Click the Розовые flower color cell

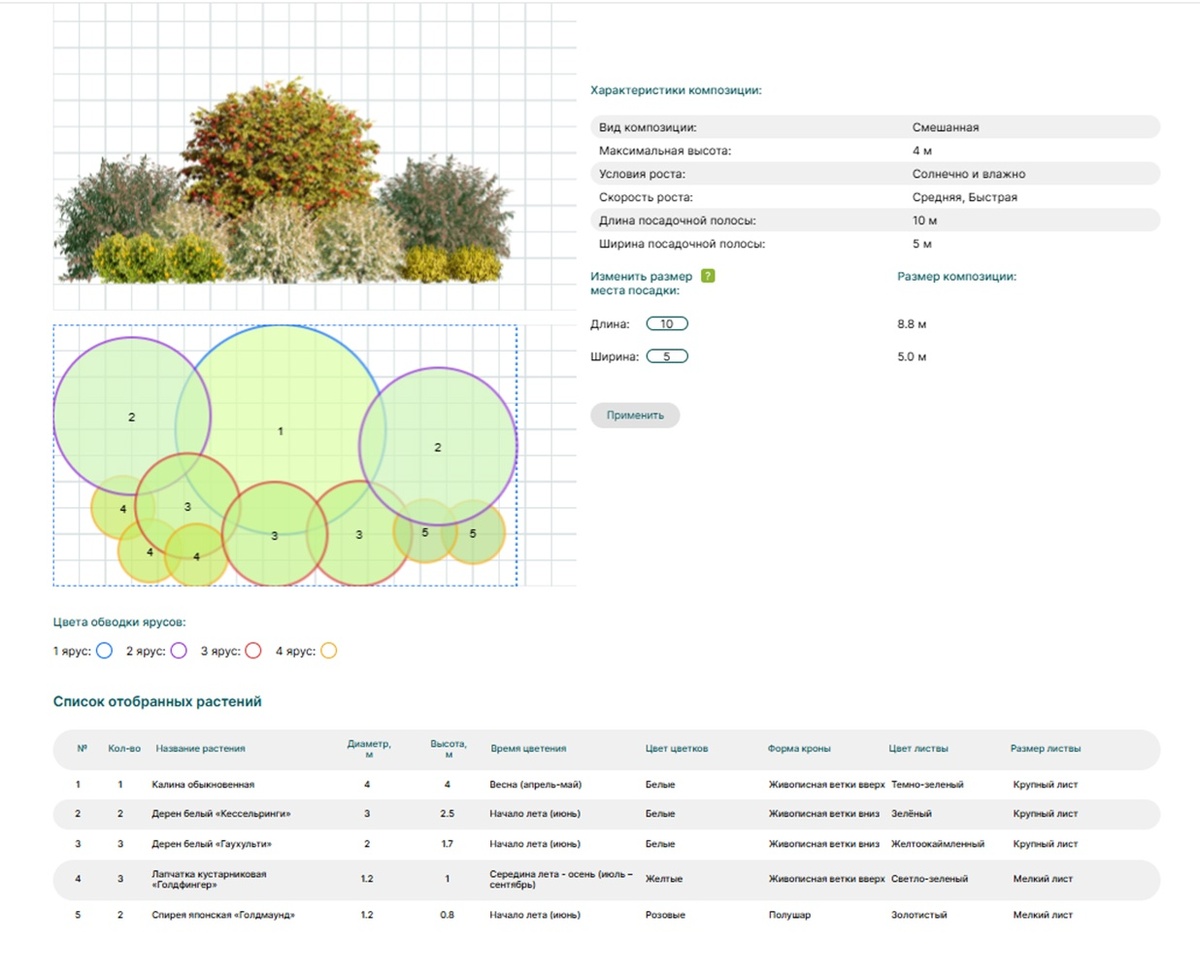click(x=665, y=915)
